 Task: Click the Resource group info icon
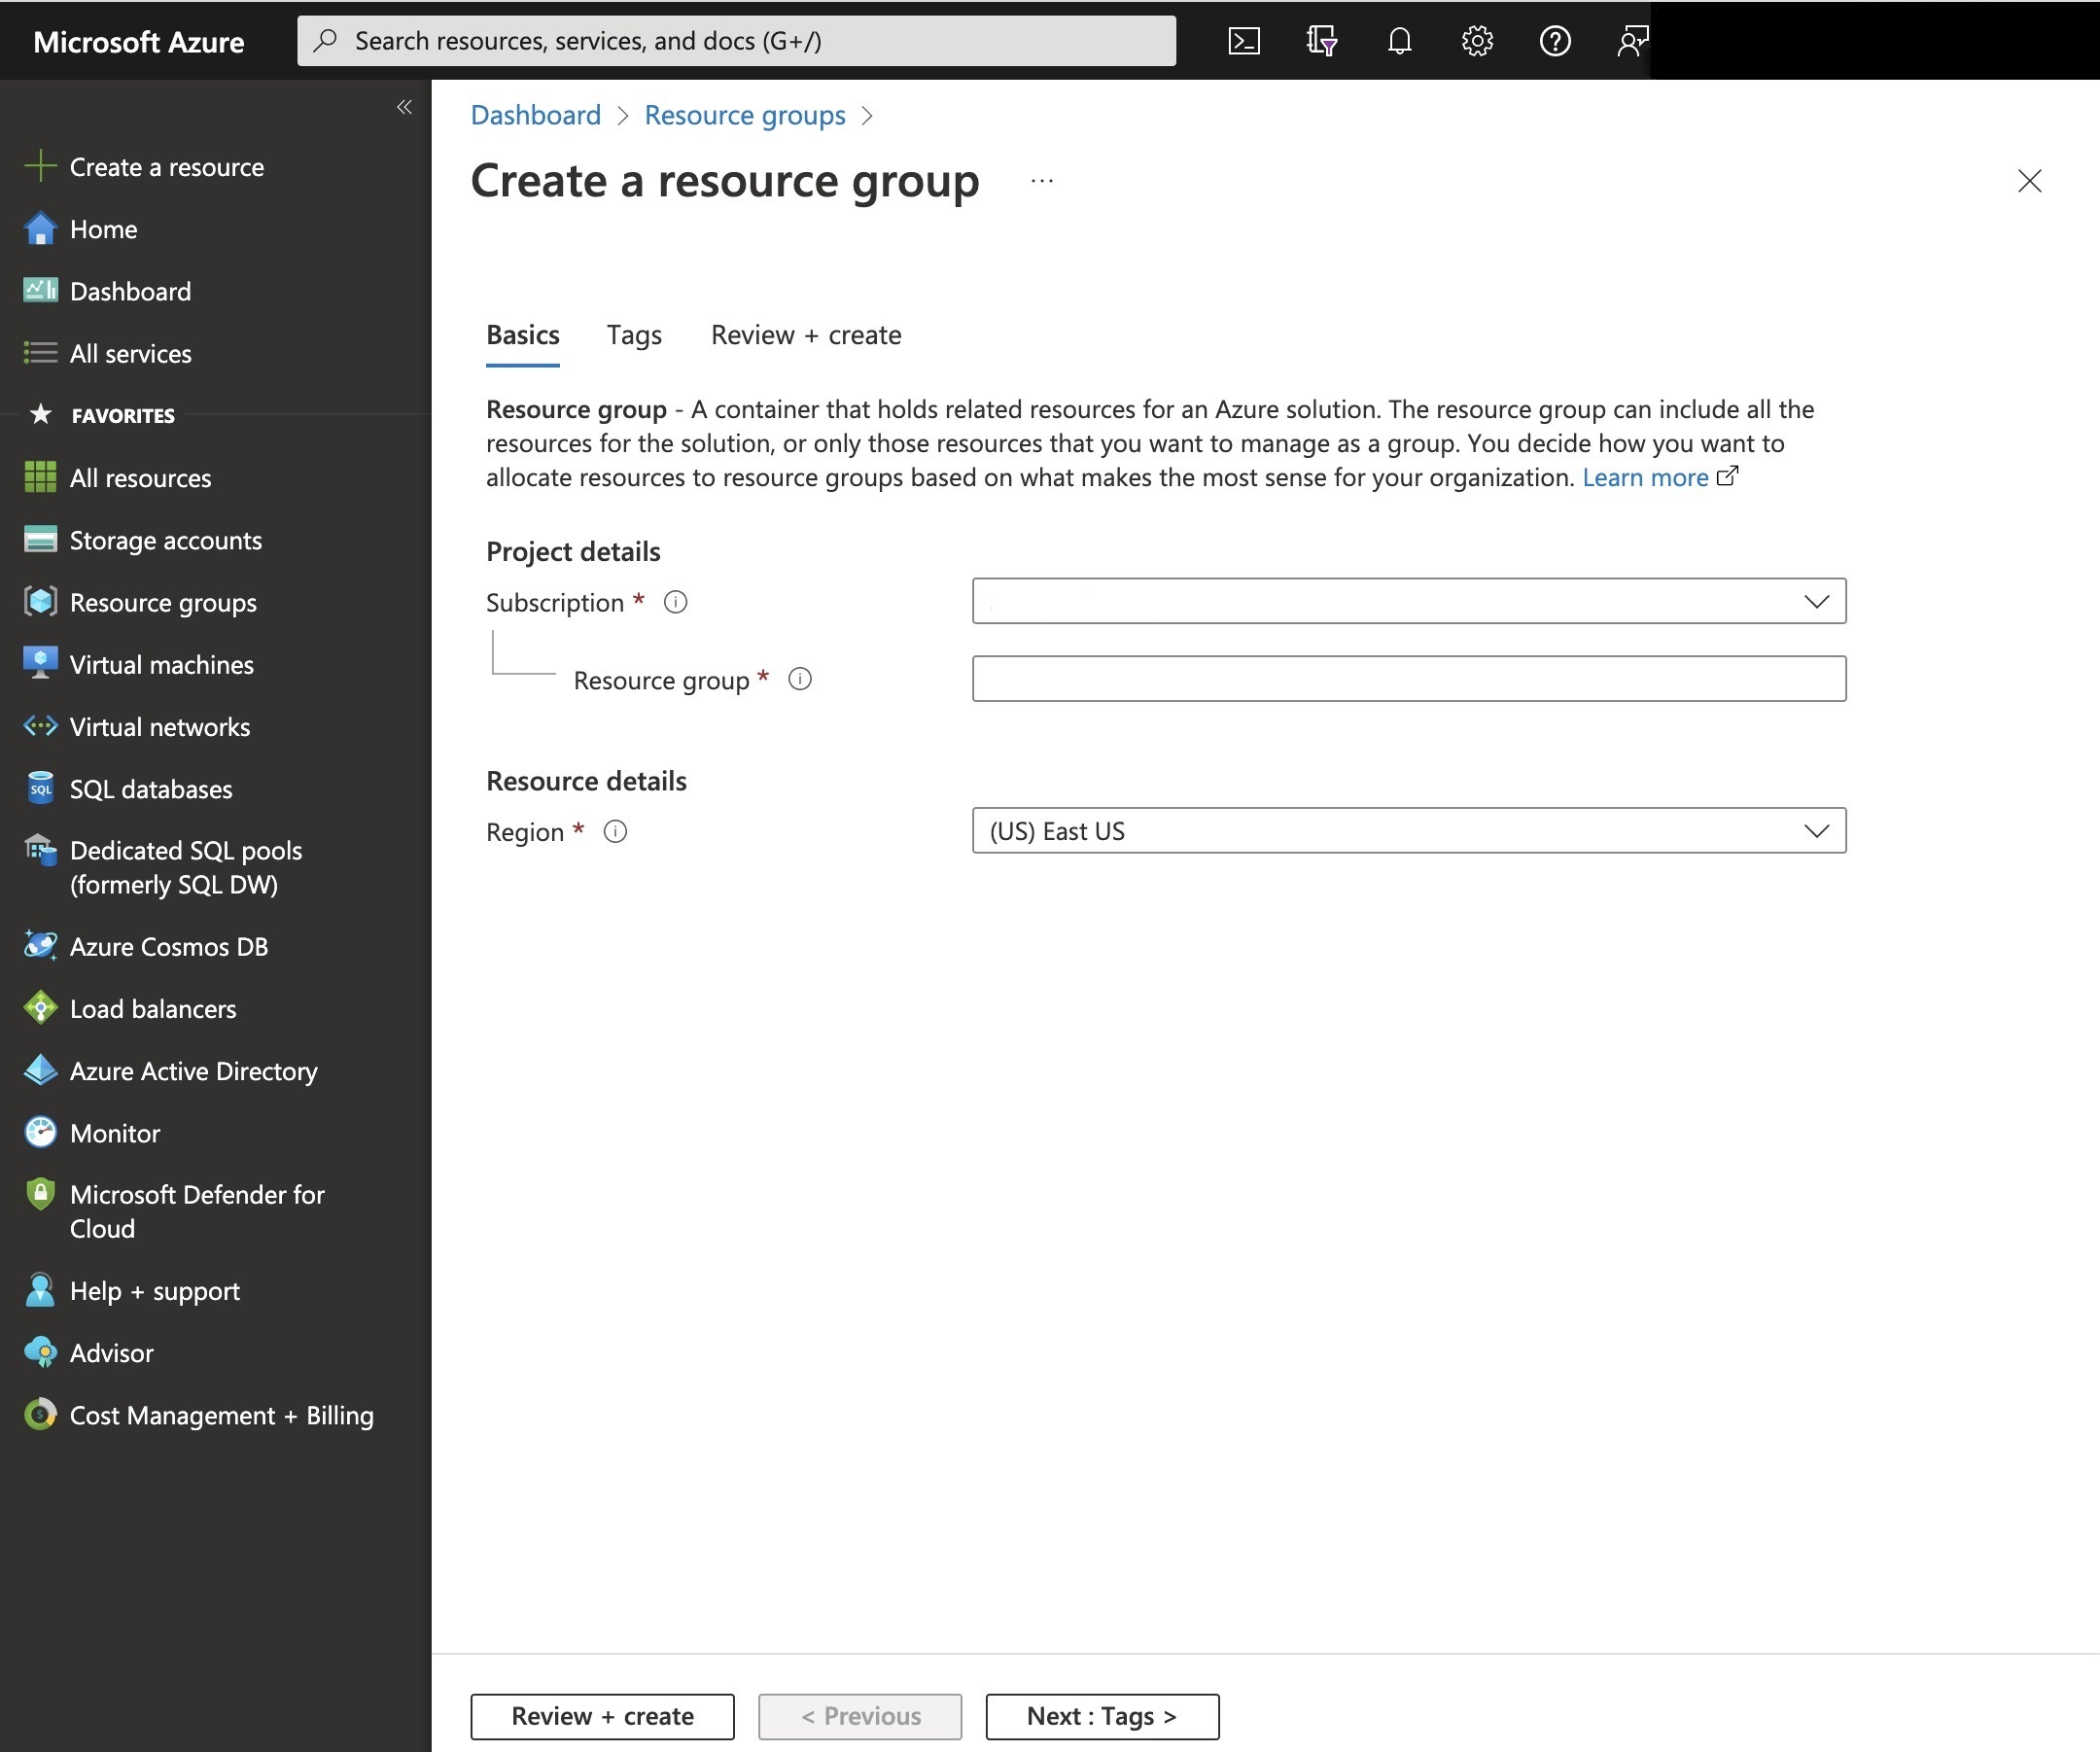(800, 680)
